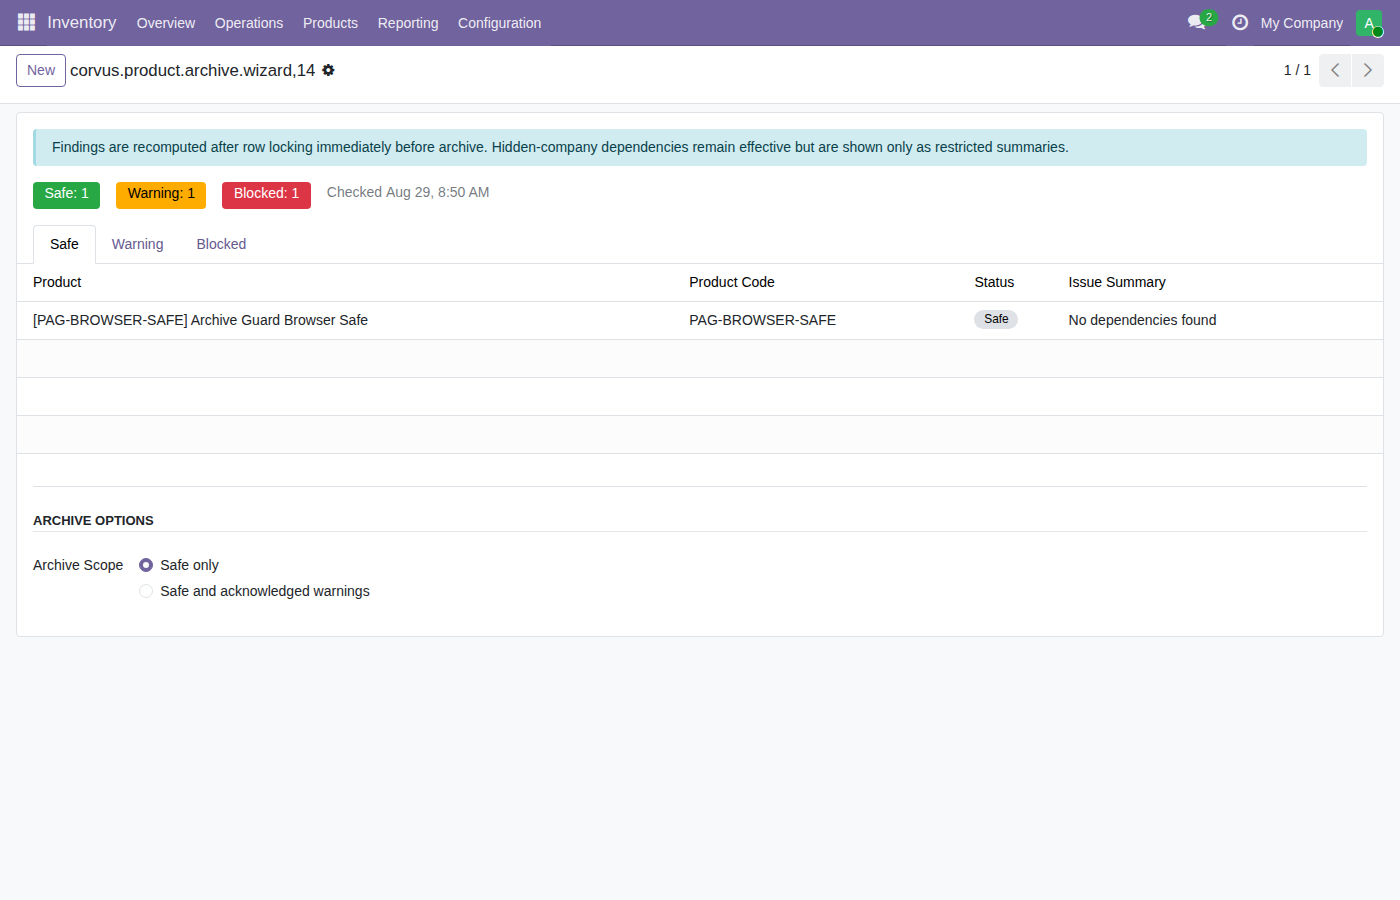Select the Safe only archive scope
The image size is (1400, 900).
[x=146, y=565]
